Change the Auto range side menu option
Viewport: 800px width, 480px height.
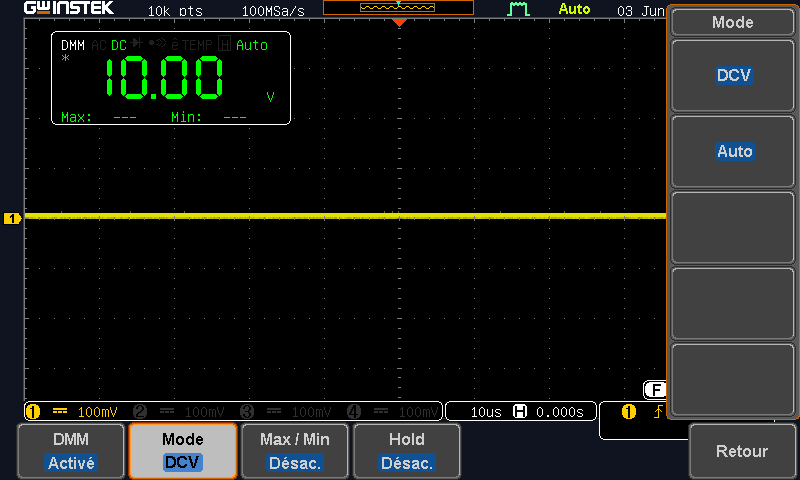733,151
